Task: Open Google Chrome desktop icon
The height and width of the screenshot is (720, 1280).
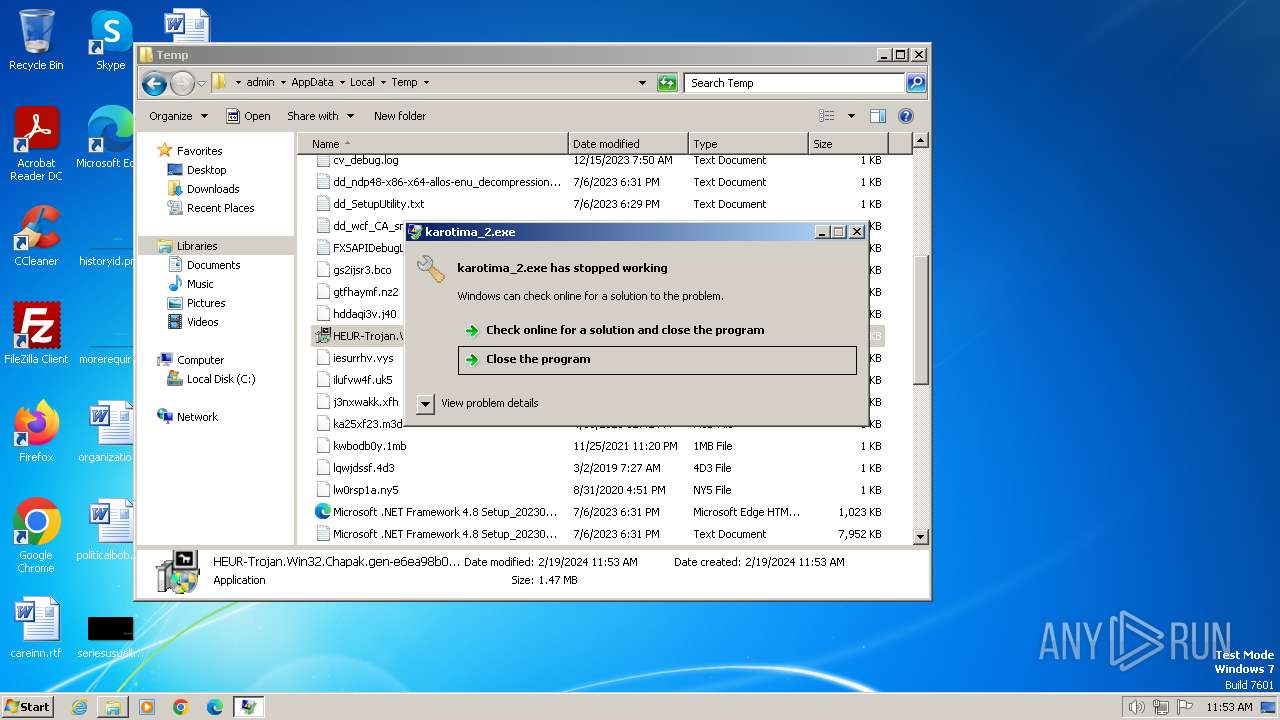Action: pos(36,536)
